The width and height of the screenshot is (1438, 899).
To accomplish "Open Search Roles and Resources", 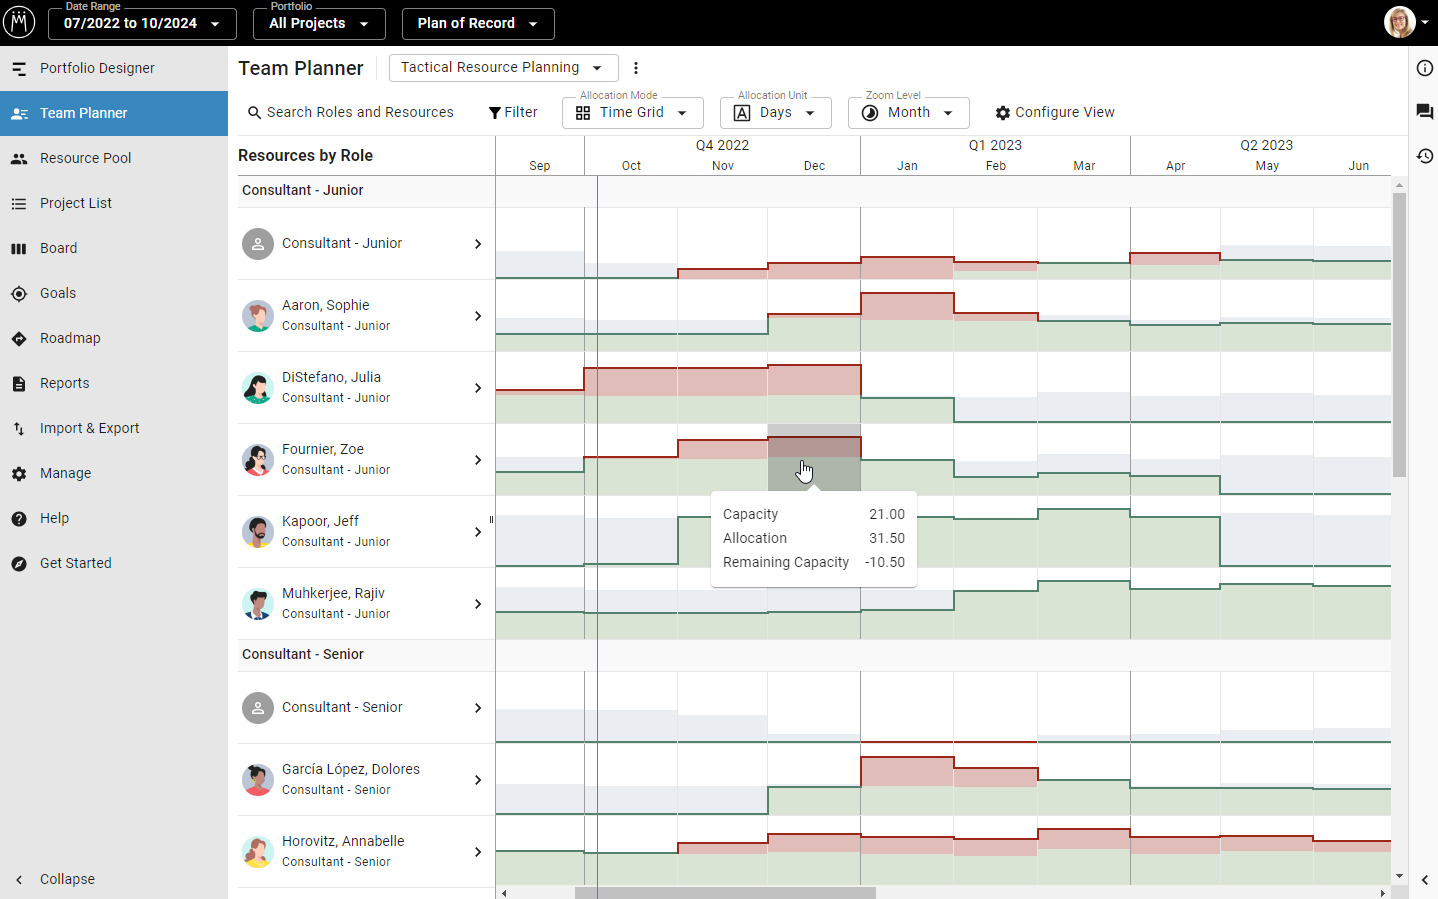I will 349,112.
